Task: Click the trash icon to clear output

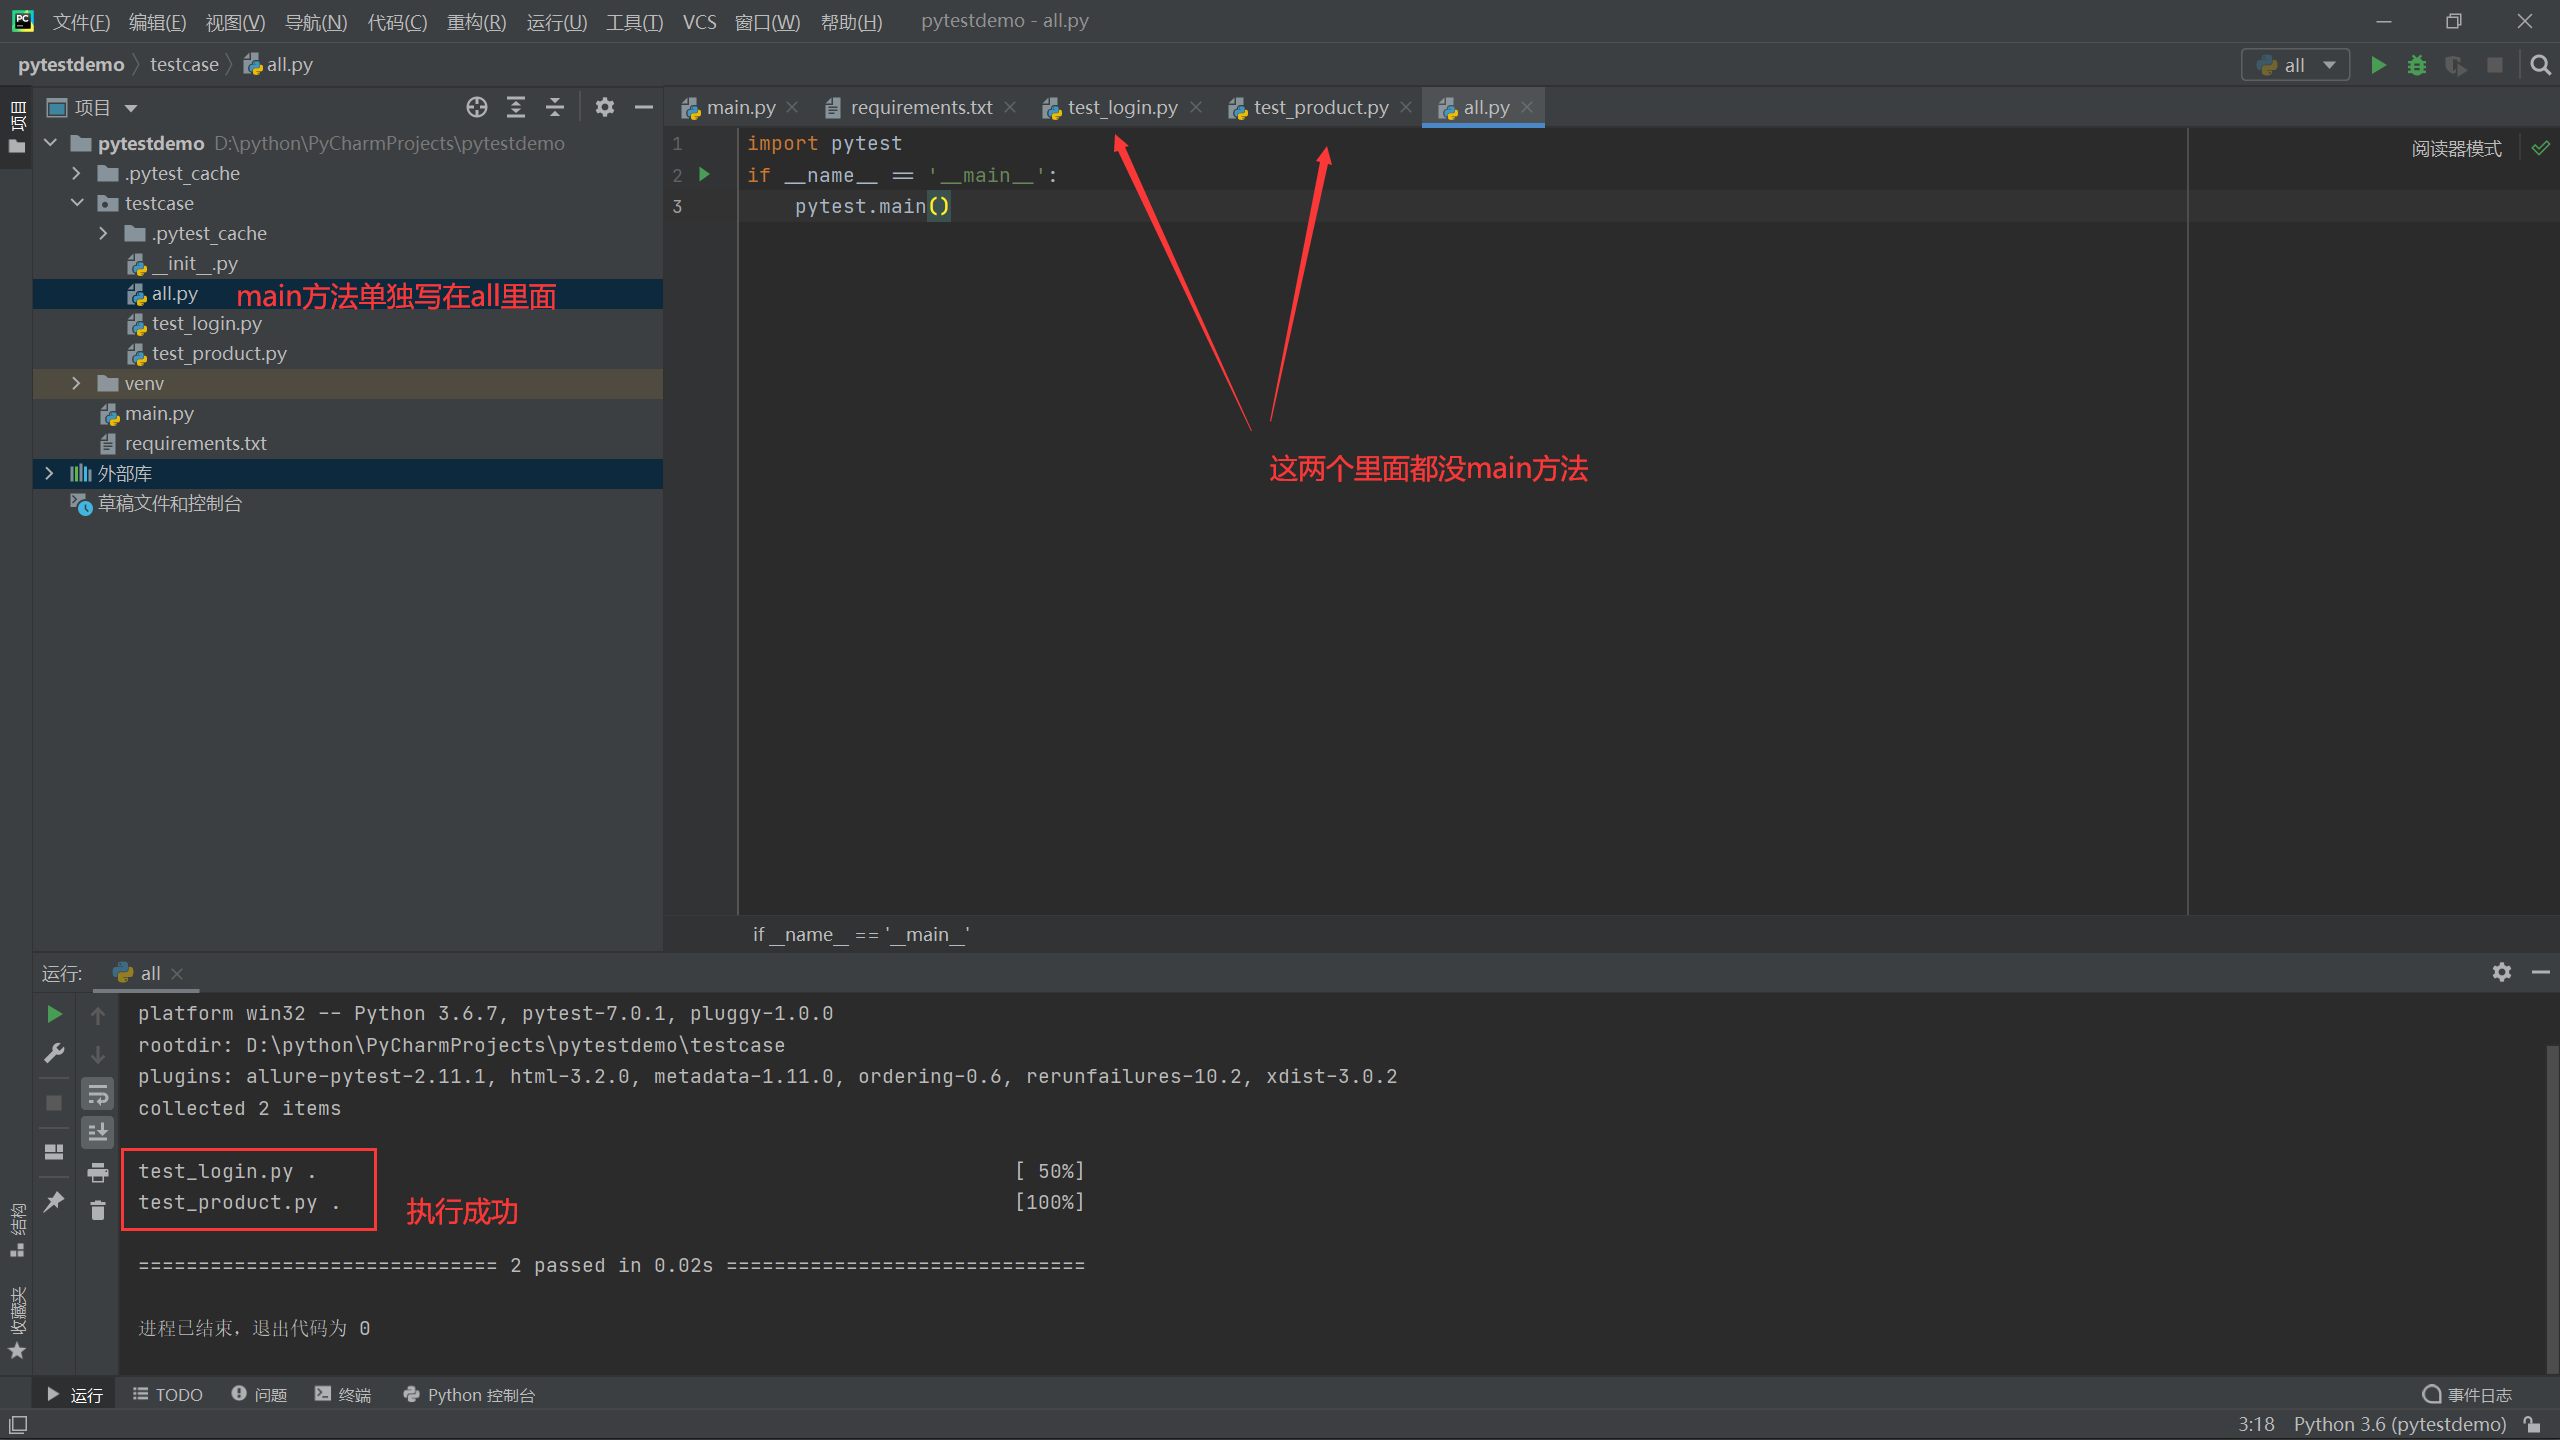Action: tap(98, 1211)
